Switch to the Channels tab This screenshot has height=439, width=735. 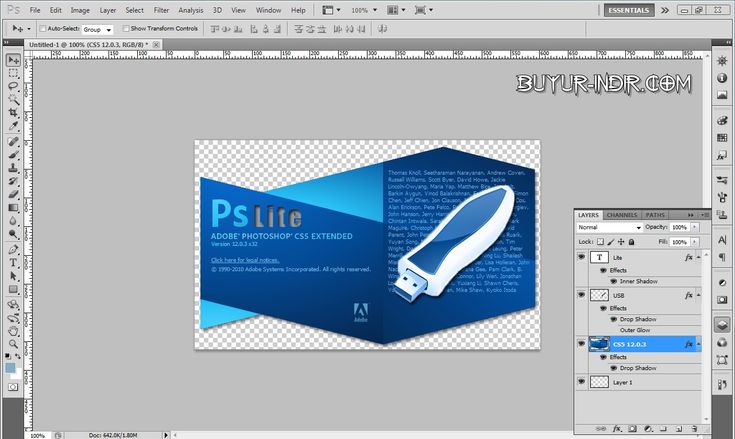tap(622, 215)
